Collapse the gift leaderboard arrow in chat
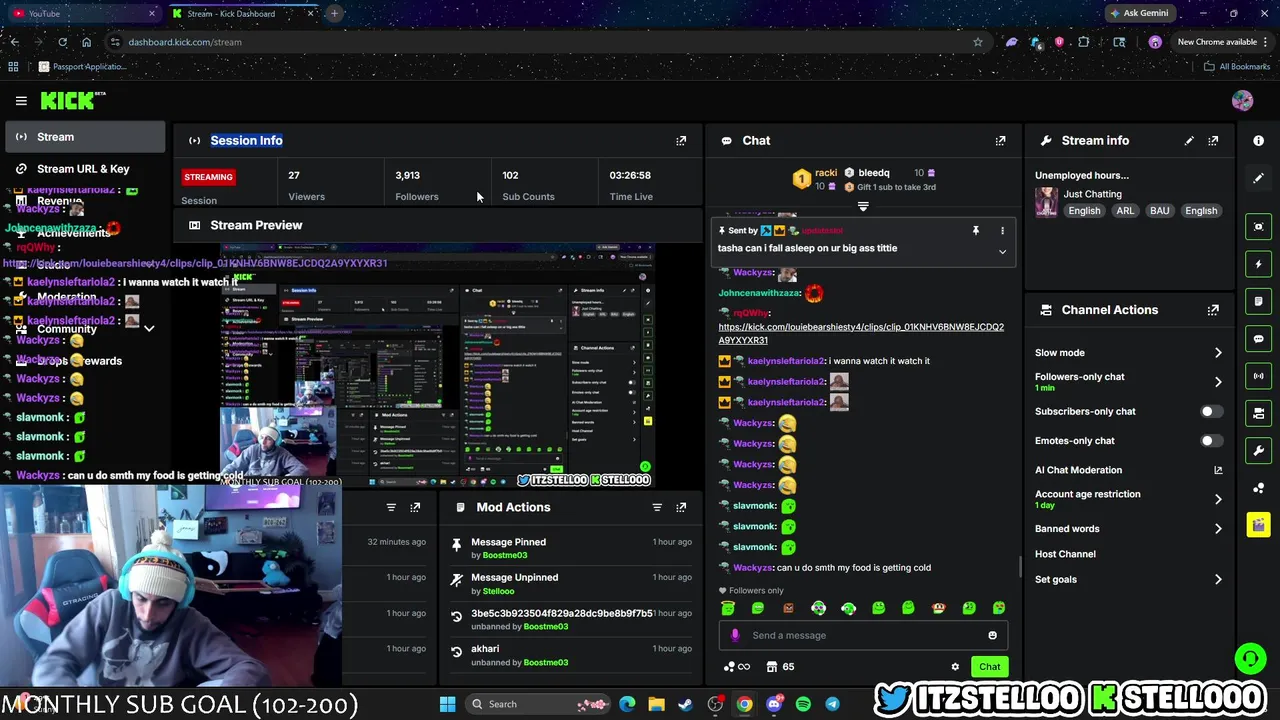 pyautogui.click(x=863, y=207)
